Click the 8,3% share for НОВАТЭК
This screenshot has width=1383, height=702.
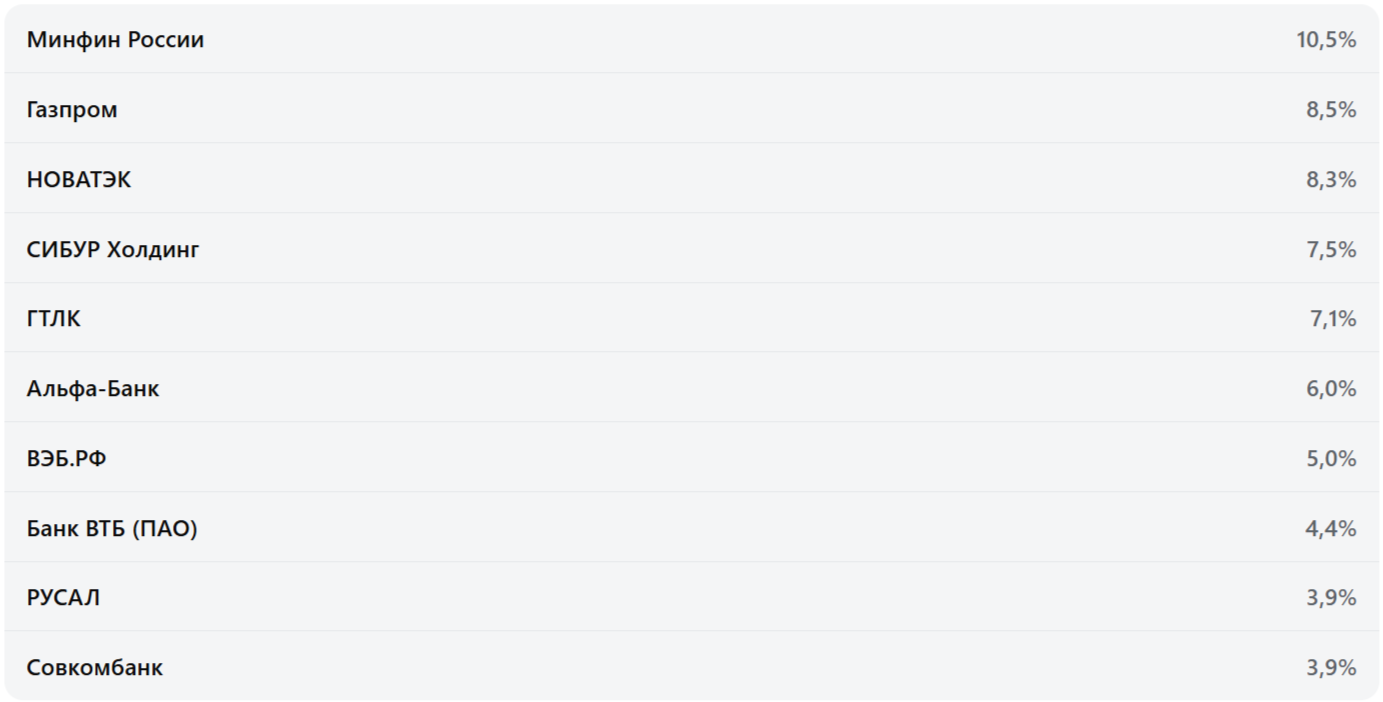click(1331, 180)
